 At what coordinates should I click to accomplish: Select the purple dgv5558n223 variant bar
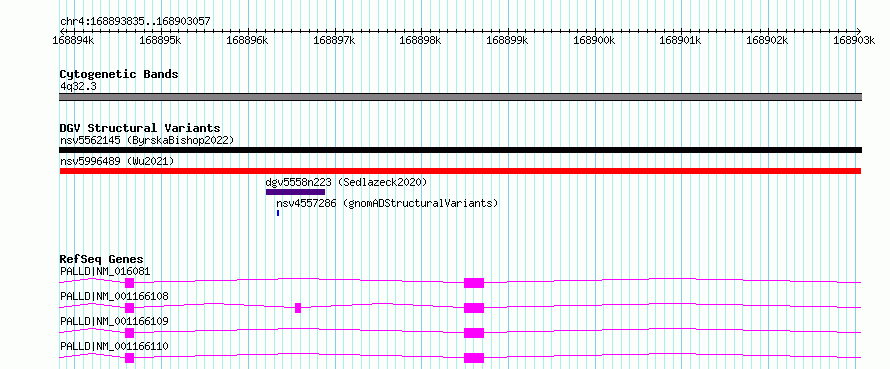(295, 192)
